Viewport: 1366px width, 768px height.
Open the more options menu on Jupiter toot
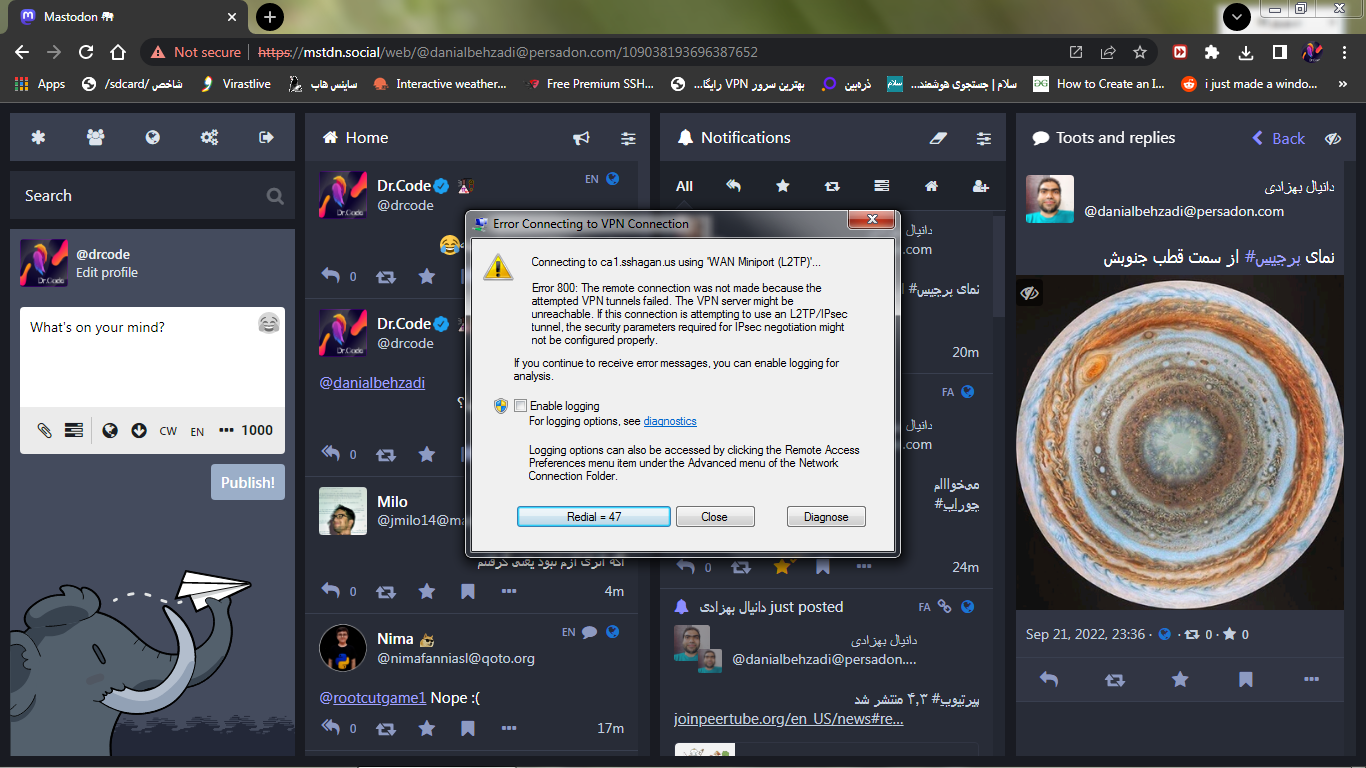tap(1311, 680)
